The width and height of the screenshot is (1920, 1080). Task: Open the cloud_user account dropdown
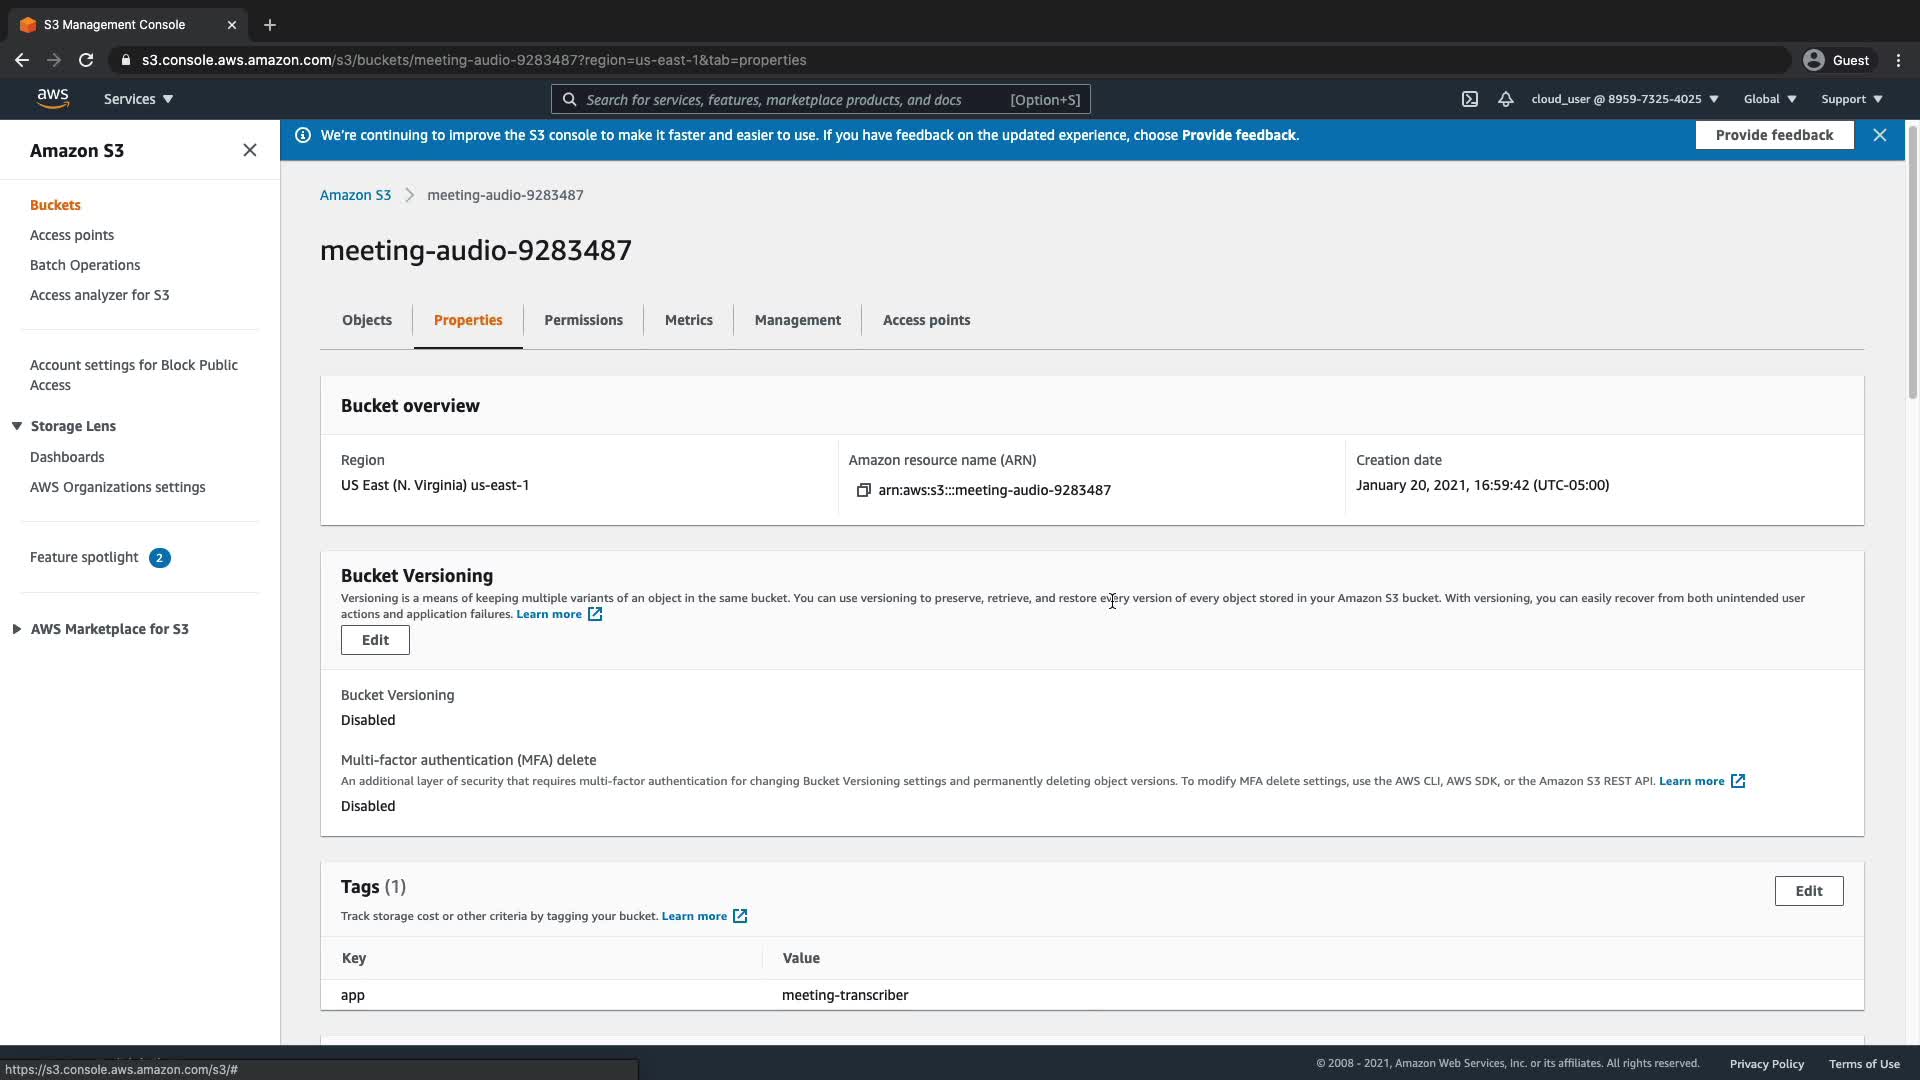[1624, 99]
